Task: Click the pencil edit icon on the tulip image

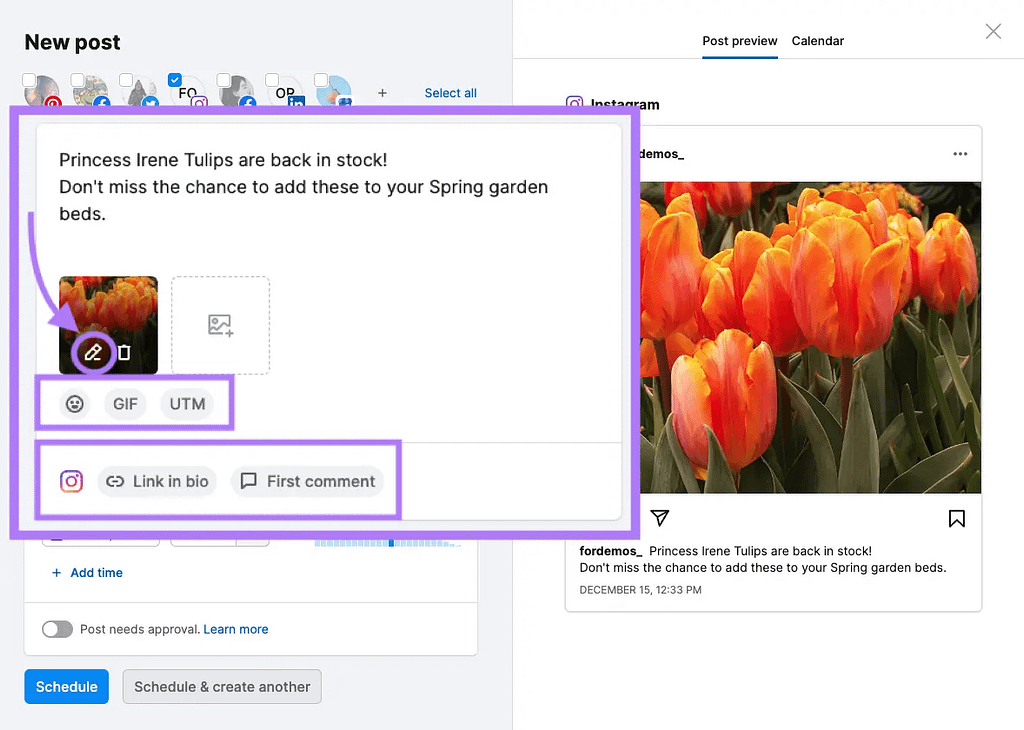Action: click(x=93, y=352)
